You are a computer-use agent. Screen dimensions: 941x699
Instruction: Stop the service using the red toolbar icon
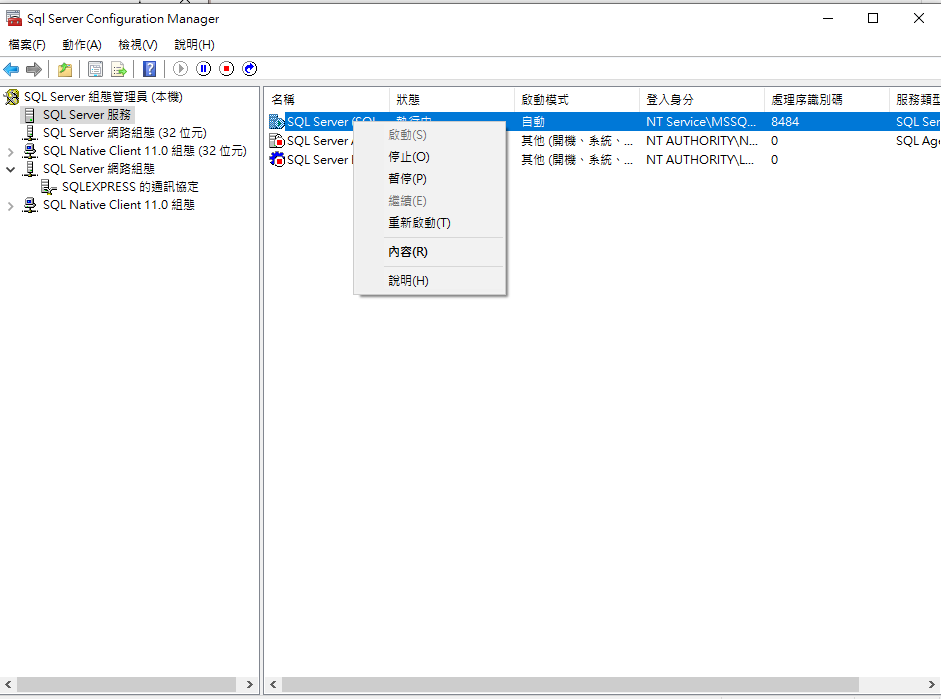227,69
